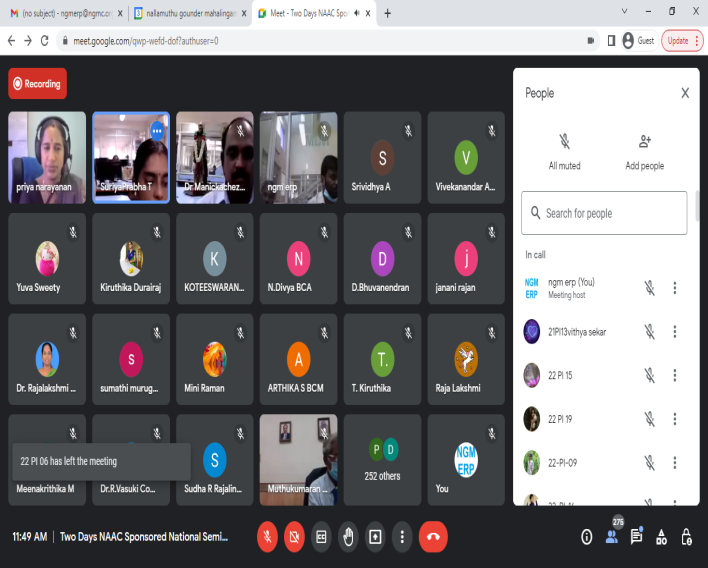
Task: Click Add people in People panel
Action: 644,151
